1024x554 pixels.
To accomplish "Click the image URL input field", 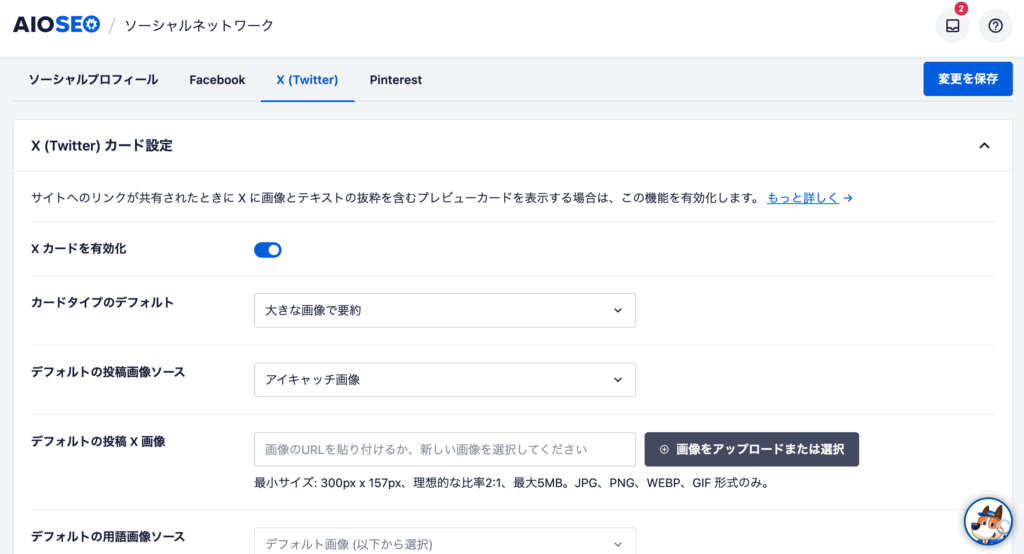I will (445, 449).
